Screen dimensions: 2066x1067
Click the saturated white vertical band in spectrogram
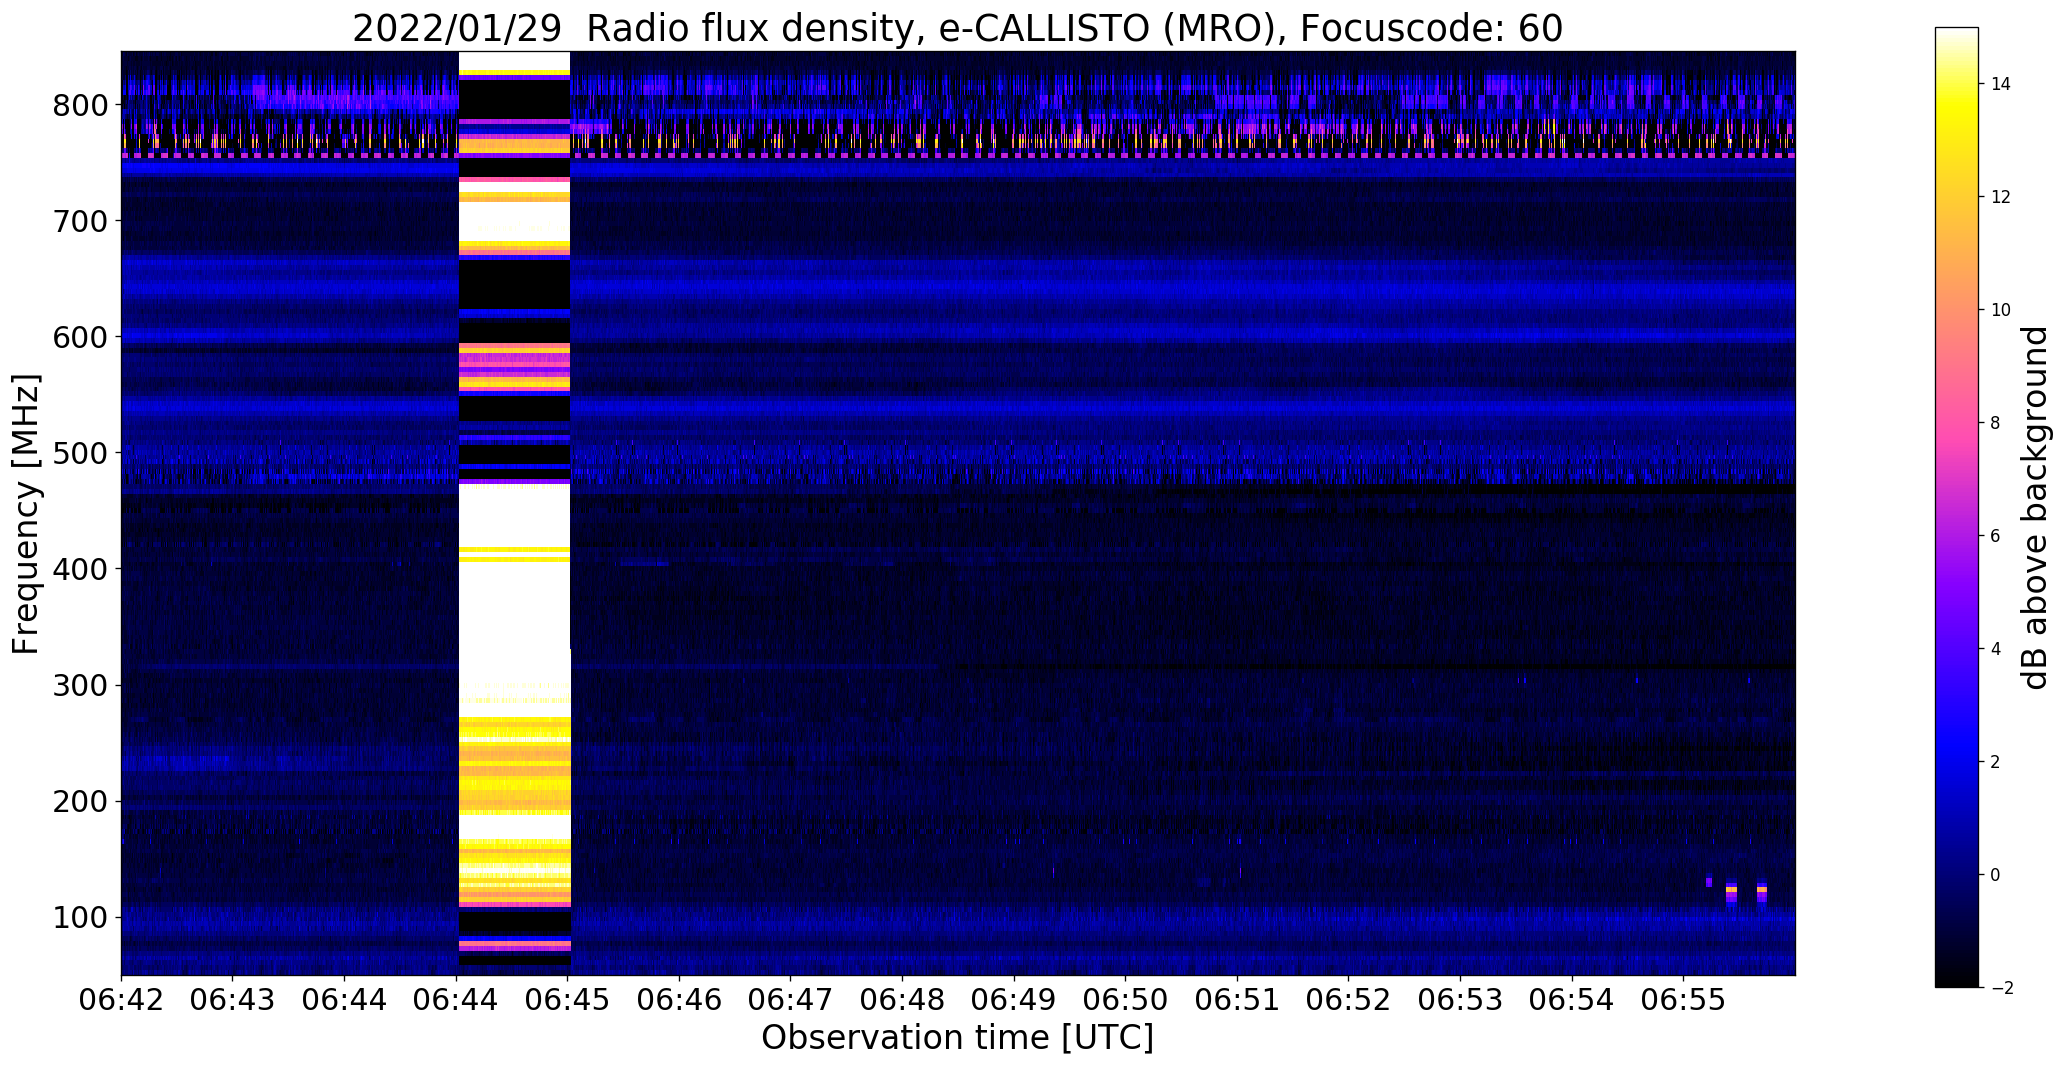click(x=514, y=513)
